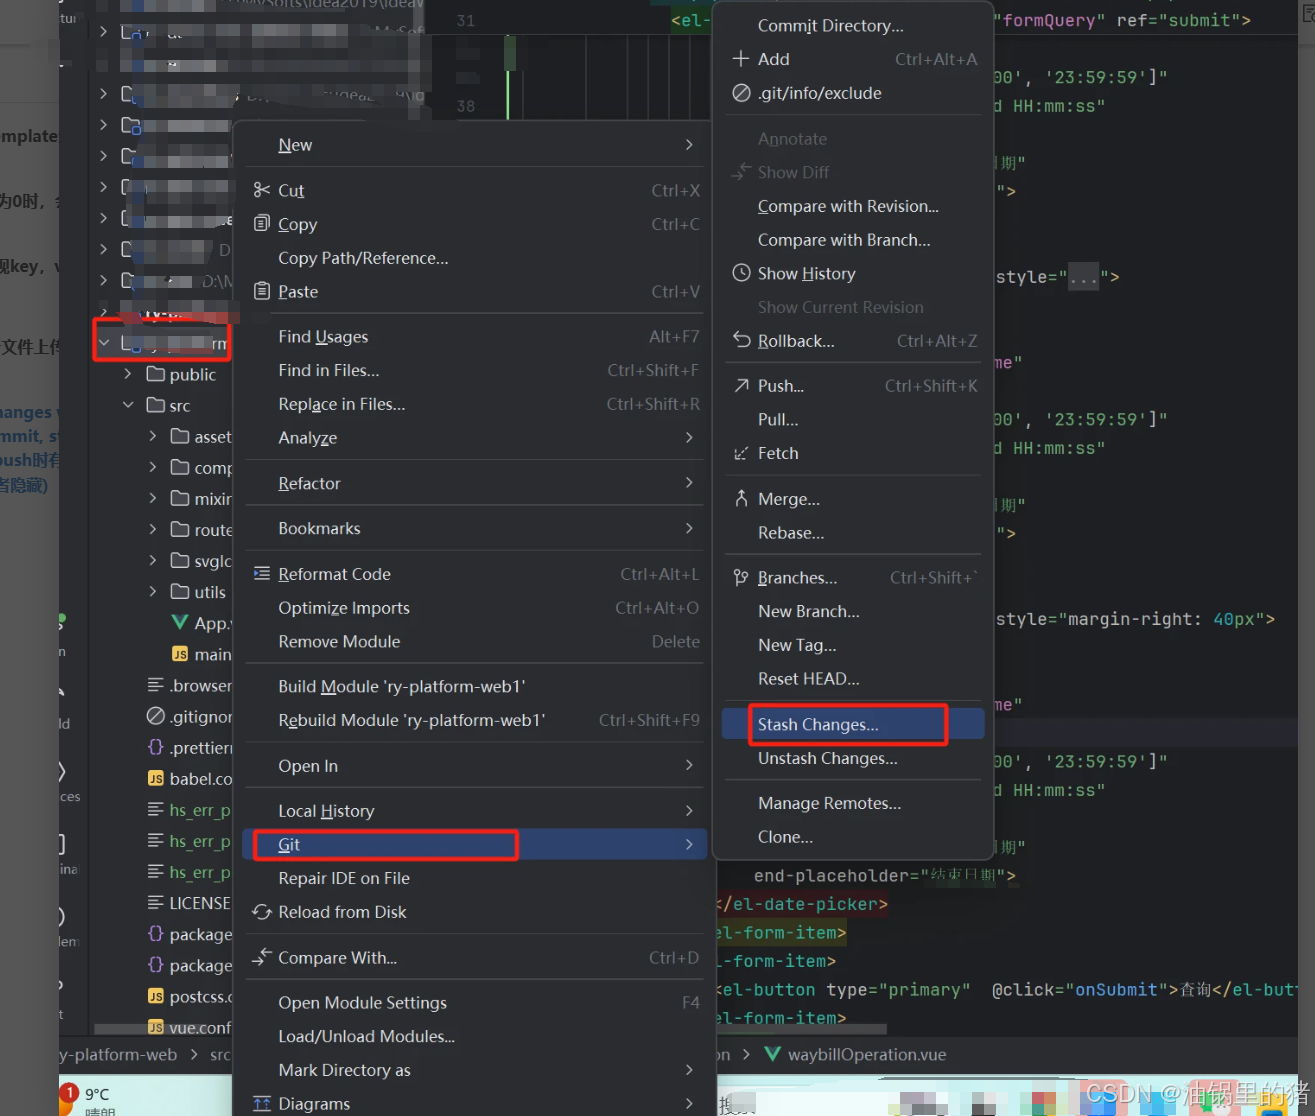Click the Compare With diff icon
Image resolution: width=1315 pixels, height=1116 pixels.
coord(261,957)
